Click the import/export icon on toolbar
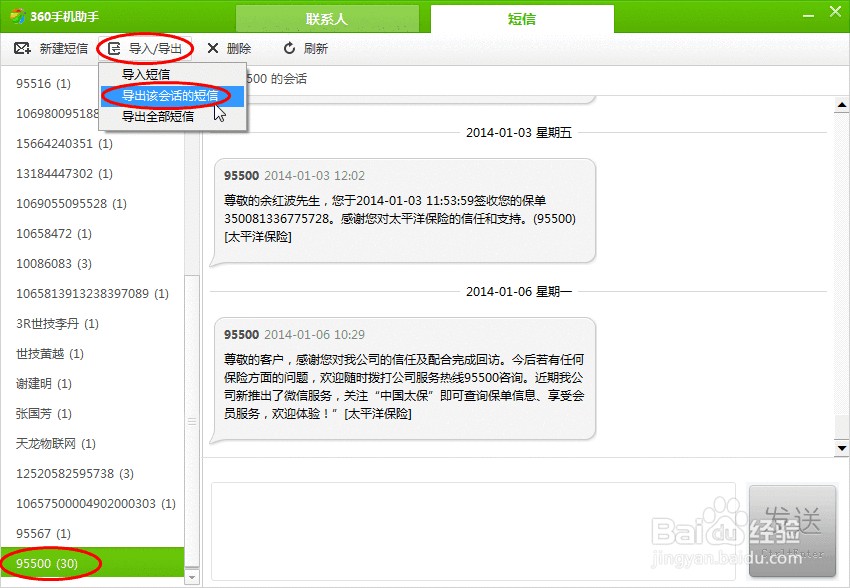The image size is (850, 588). pyautogui.click(x=116, y=47)
